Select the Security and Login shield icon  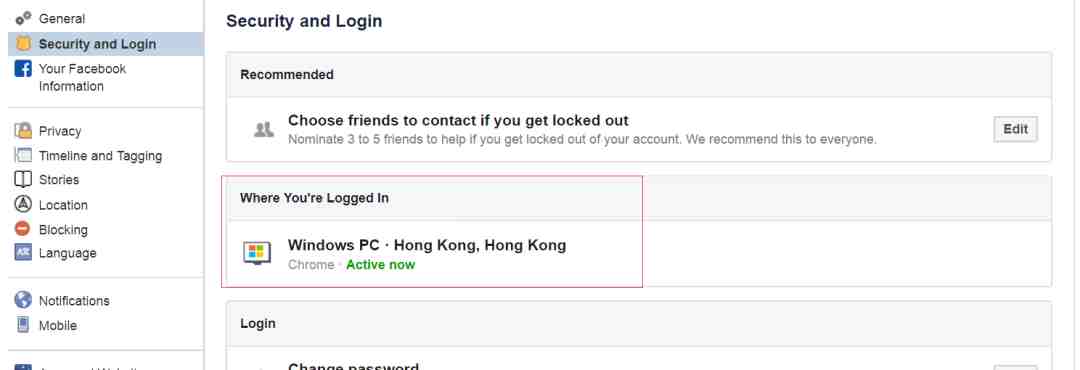pyautogui.click(x=23, y=43)
